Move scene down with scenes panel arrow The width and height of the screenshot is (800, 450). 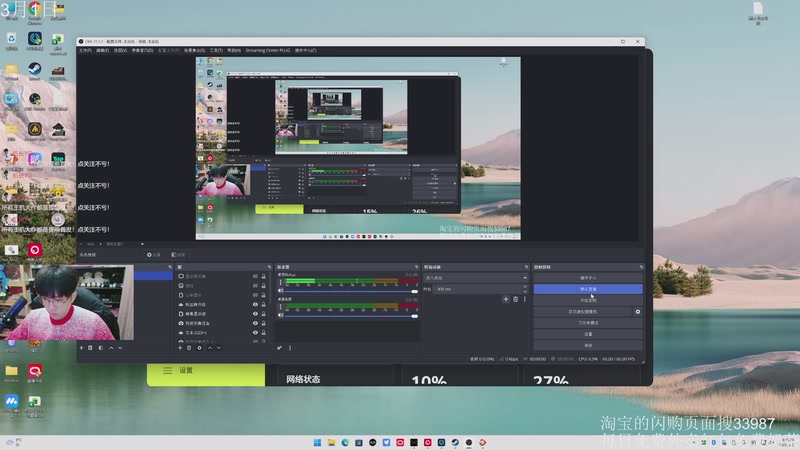[x=120, y=348]
